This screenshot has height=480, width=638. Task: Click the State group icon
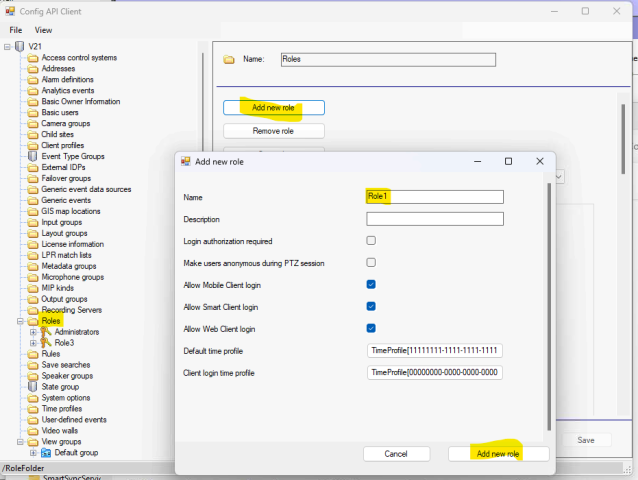click(33, 386)
